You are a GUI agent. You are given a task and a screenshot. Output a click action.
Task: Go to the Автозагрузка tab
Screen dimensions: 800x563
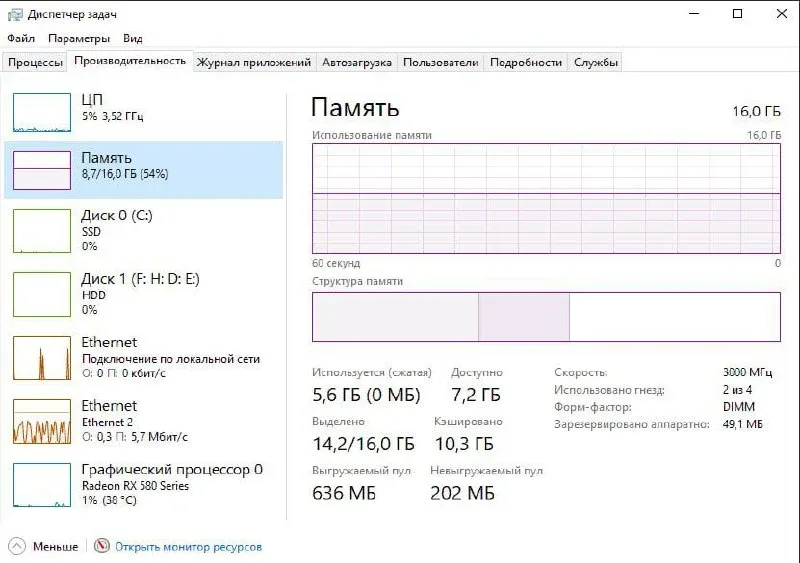pyautogui.click(x=357, y=62)
